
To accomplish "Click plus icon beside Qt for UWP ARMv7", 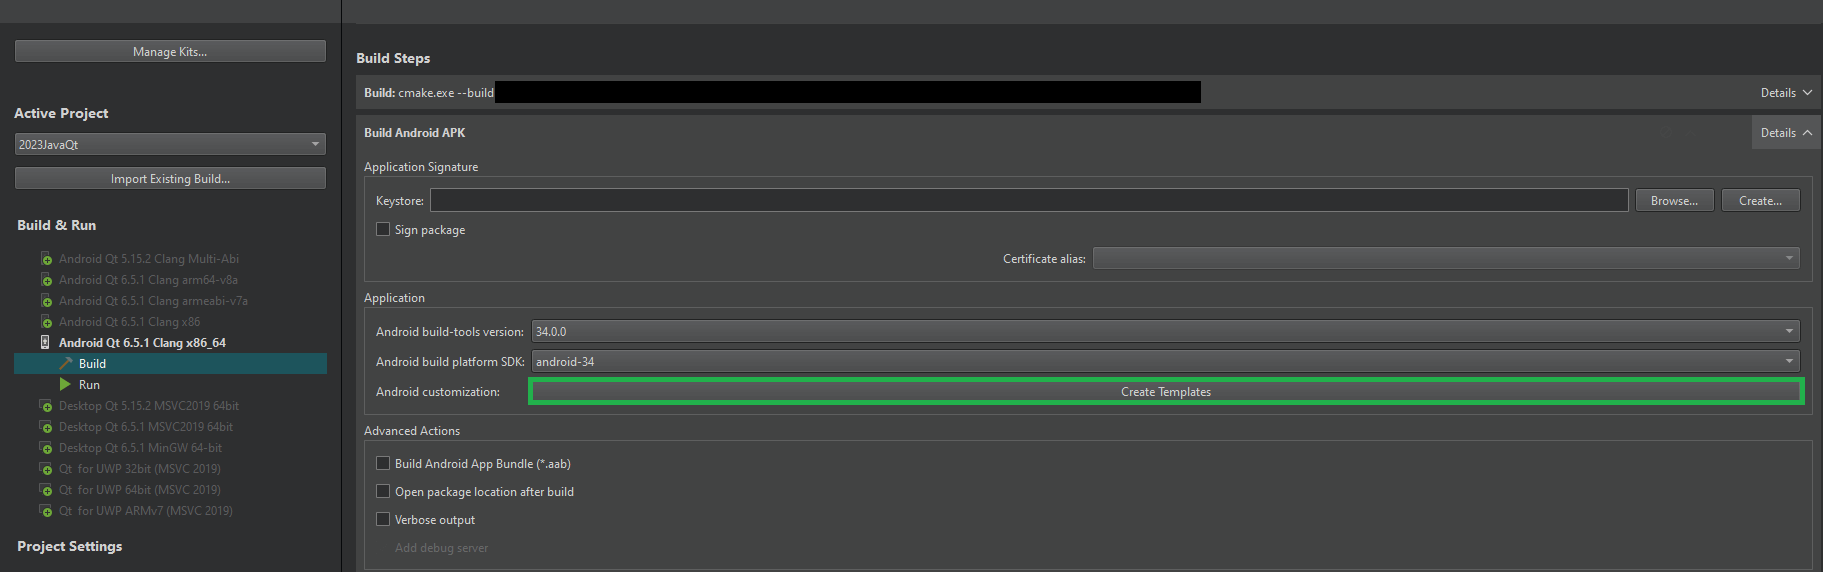I will click(x=46, y=511).
